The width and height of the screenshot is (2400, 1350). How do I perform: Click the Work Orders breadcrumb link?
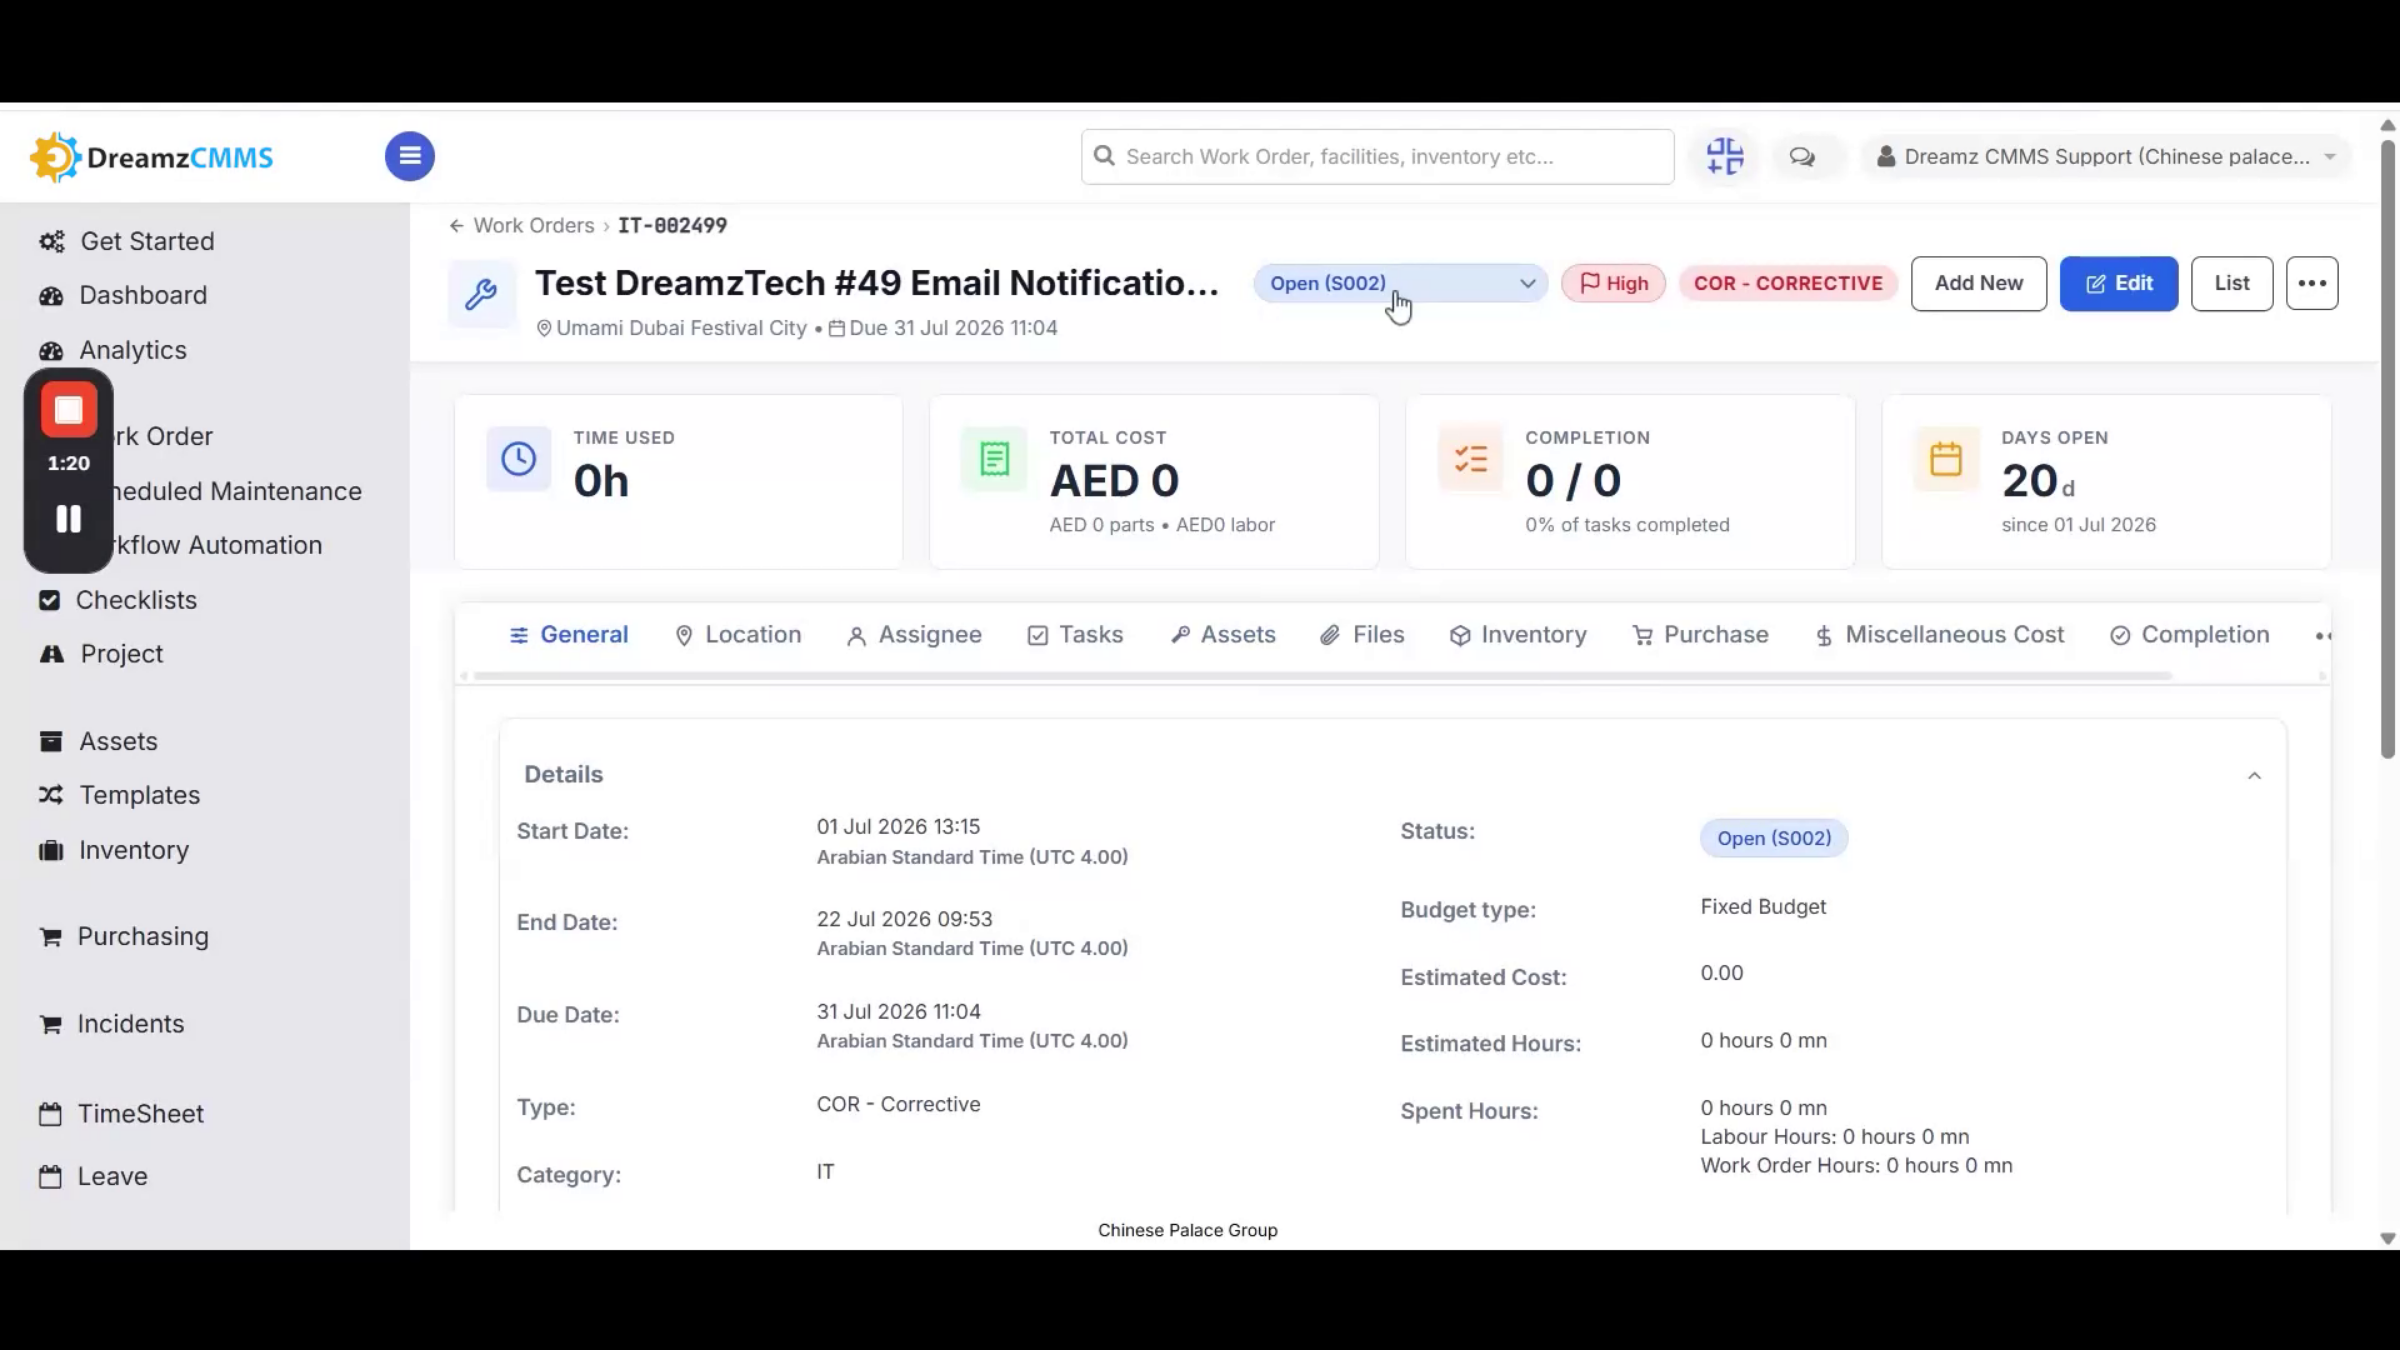pyautogui.click(x=534, y=226)
